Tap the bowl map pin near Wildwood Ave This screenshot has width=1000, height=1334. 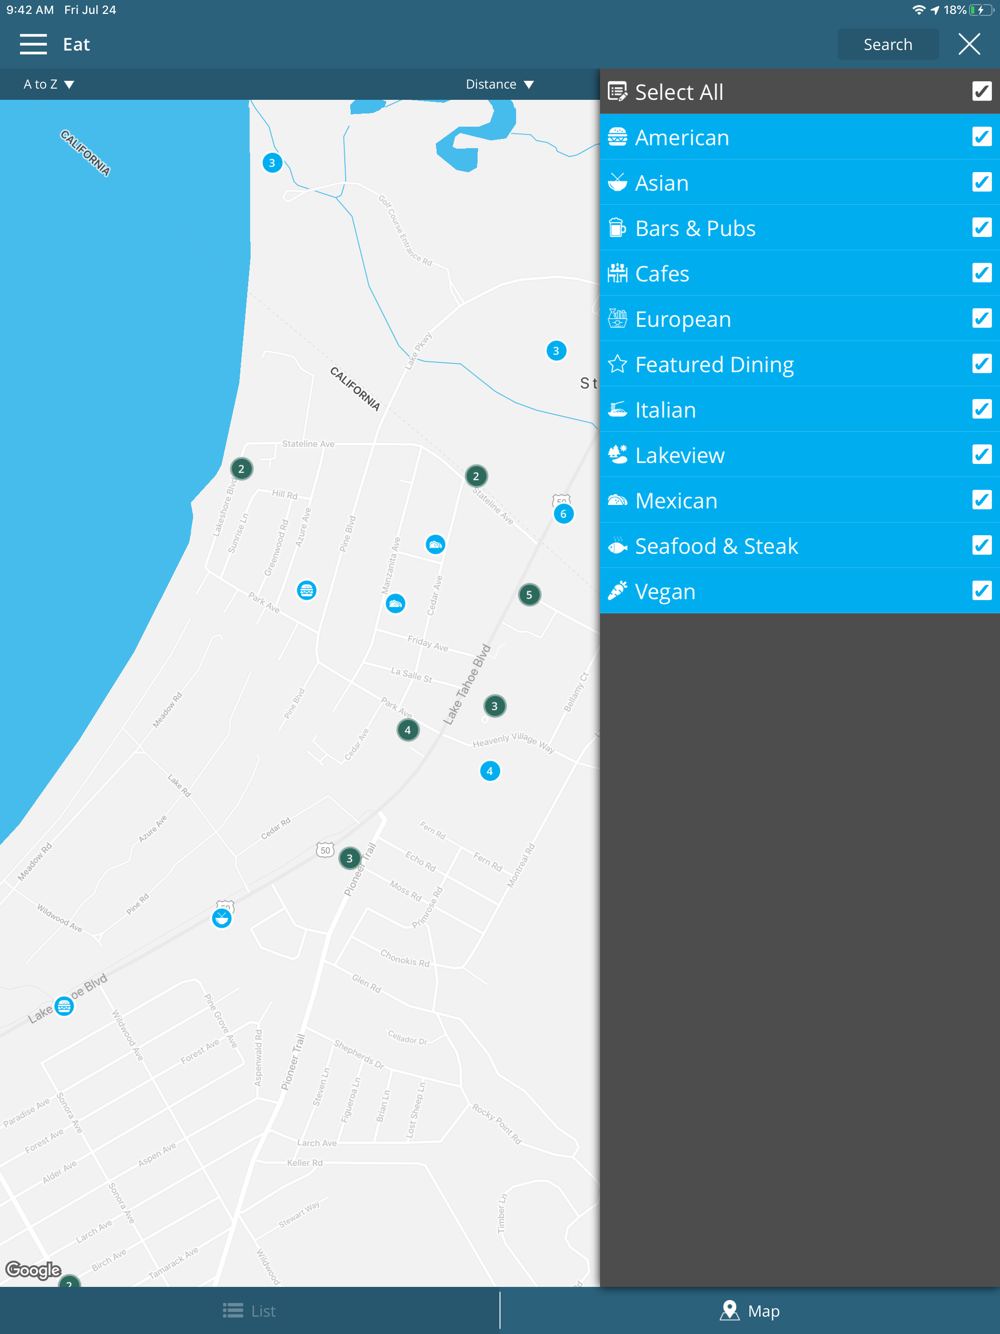[x=222, y=918]
